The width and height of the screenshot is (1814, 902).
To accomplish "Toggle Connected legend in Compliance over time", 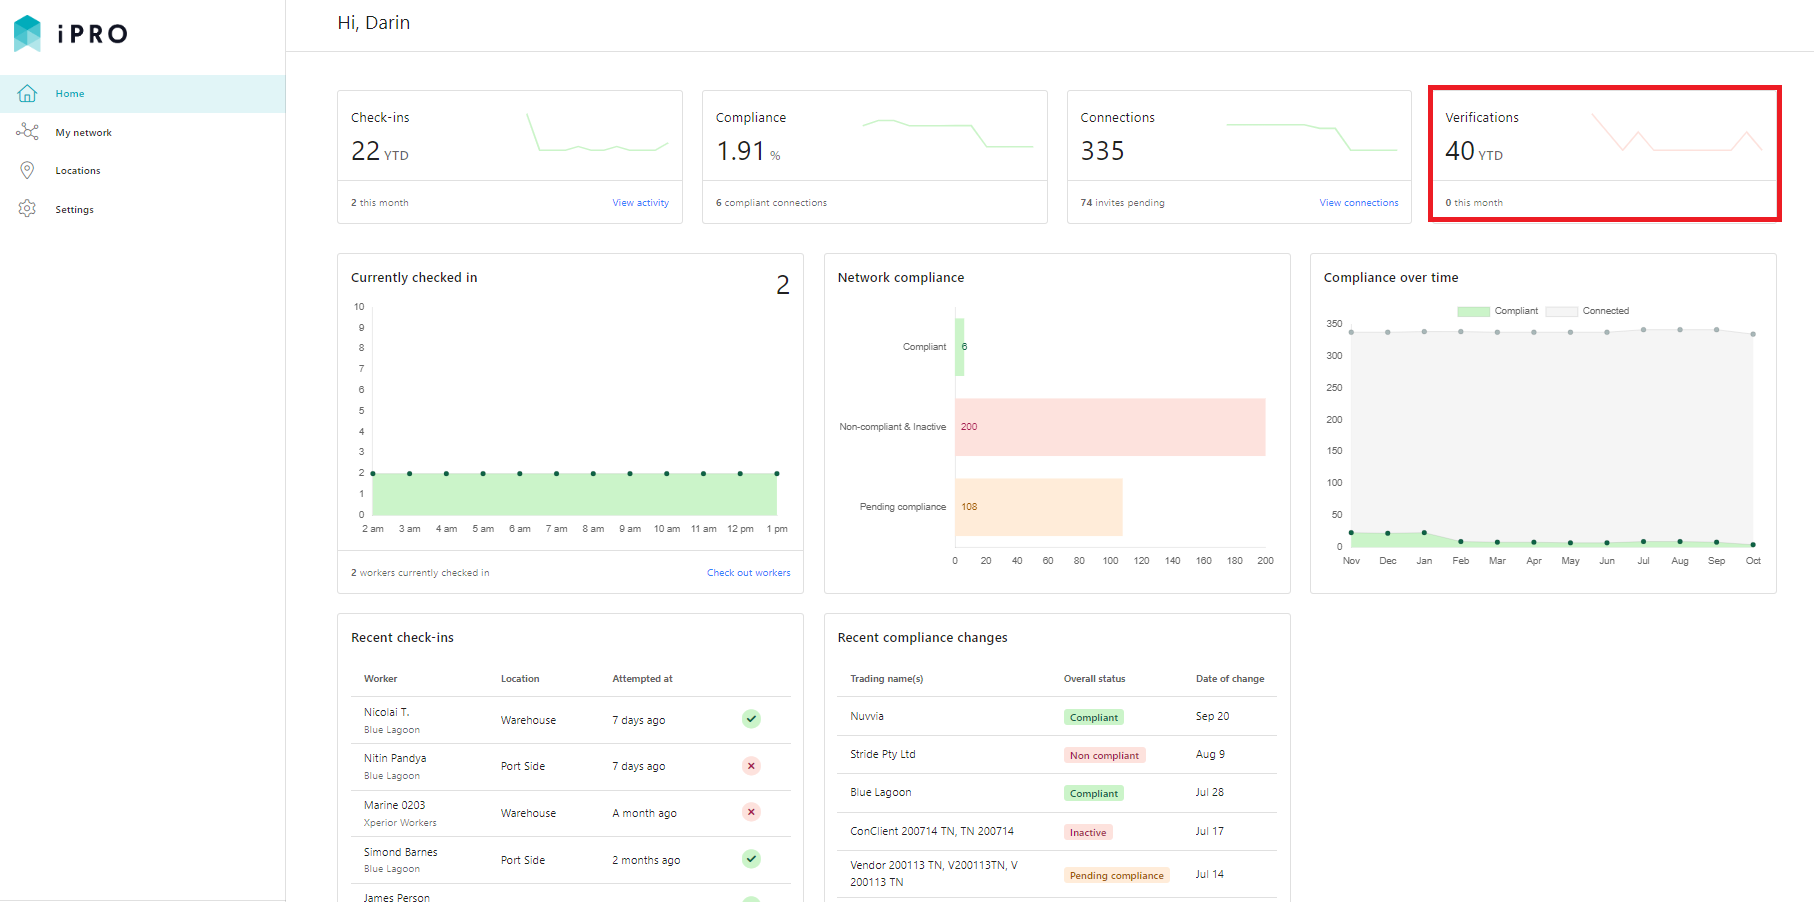I will [1587, 311].
